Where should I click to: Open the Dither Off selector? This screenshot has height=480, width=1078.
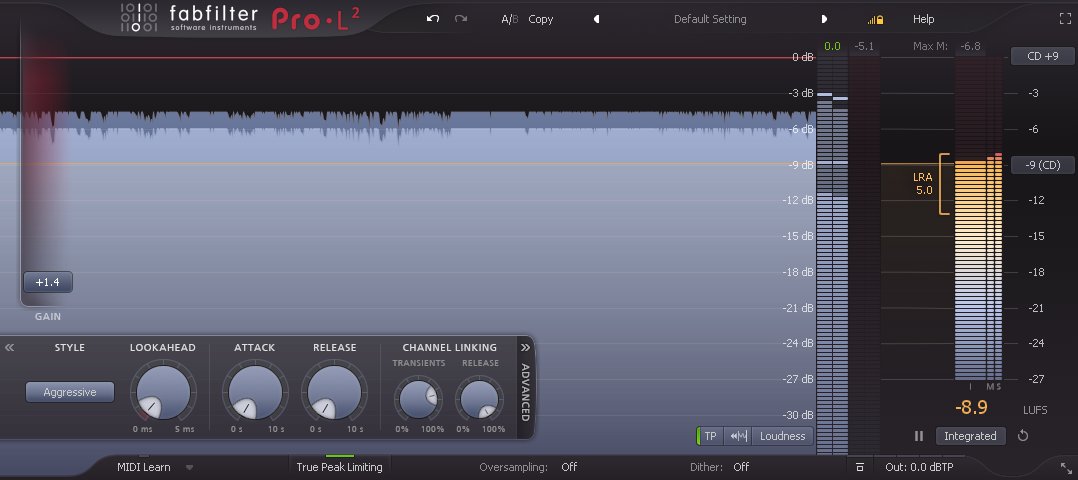(740, 467)
